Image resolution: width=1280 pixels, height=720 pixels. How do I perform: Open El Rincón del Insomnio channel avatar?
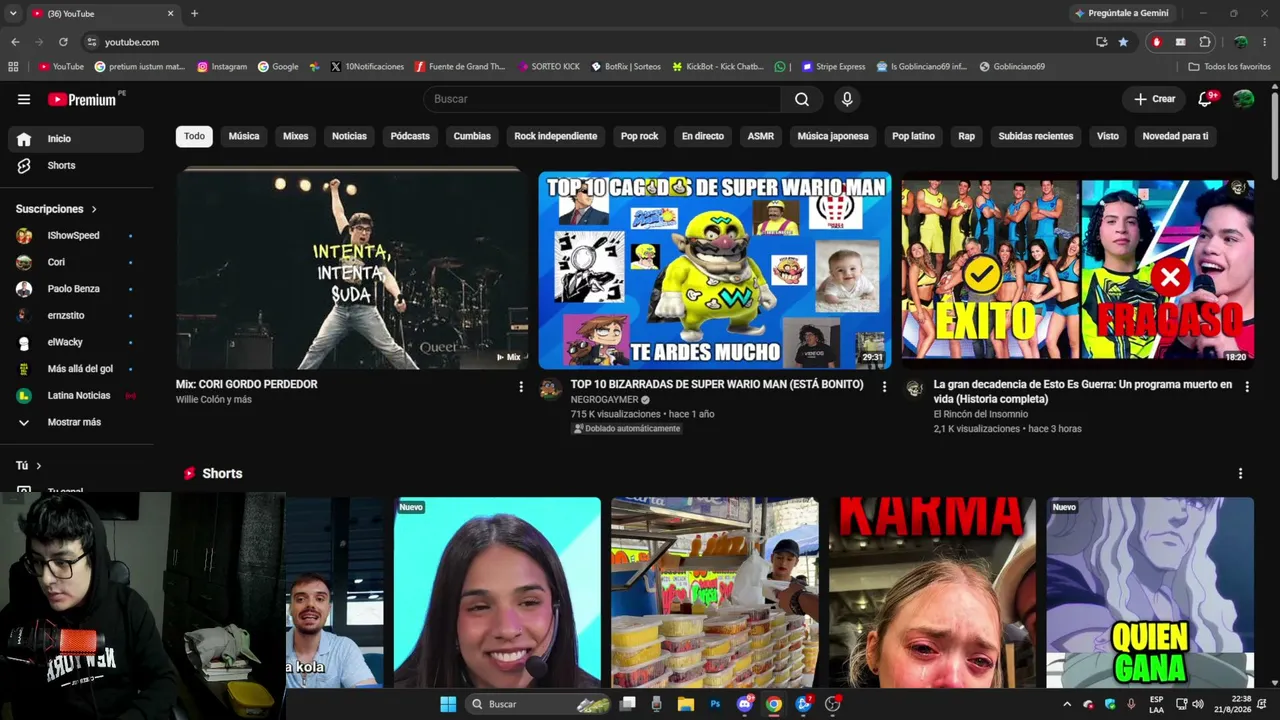914,389
